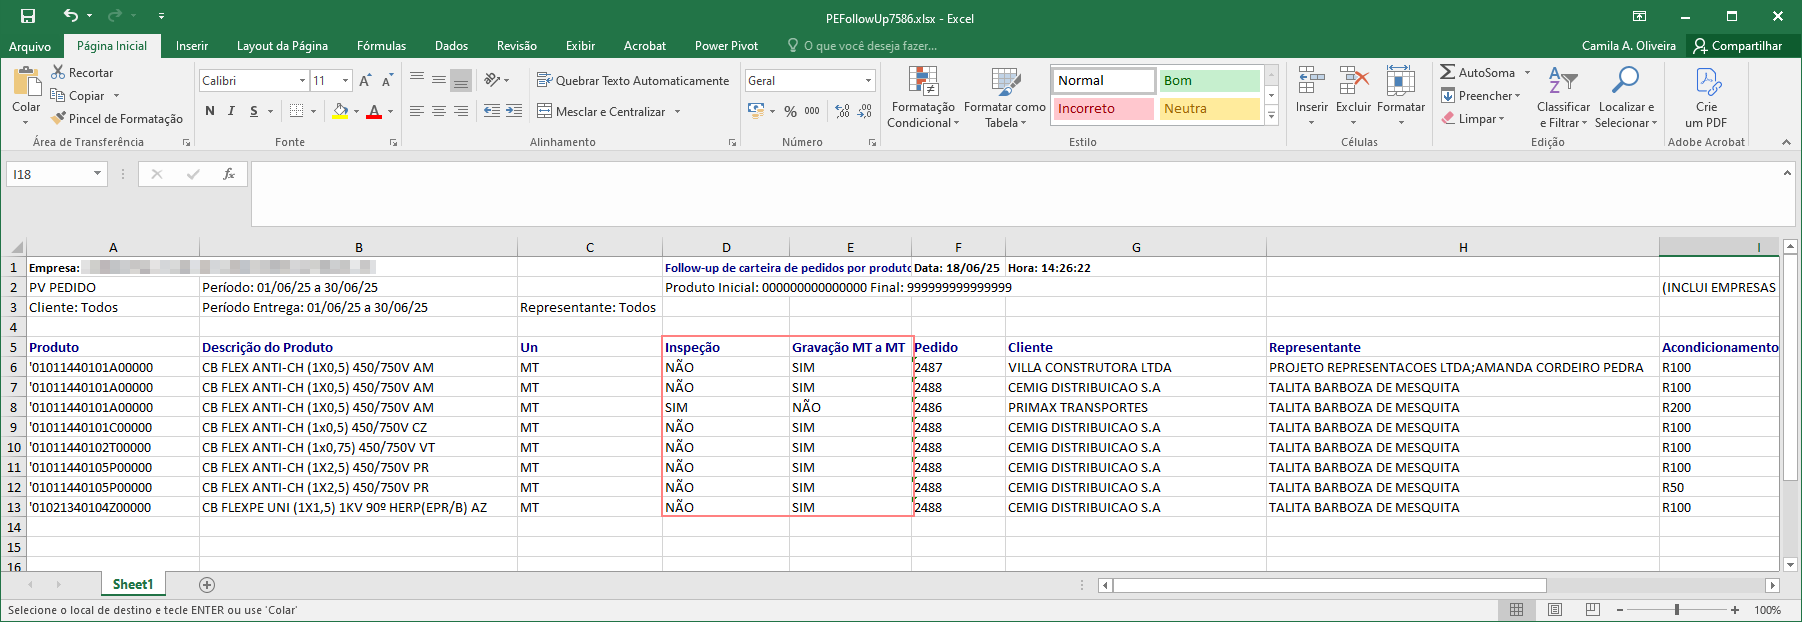Open the Preencher fill dropdown

(1480, 96)
